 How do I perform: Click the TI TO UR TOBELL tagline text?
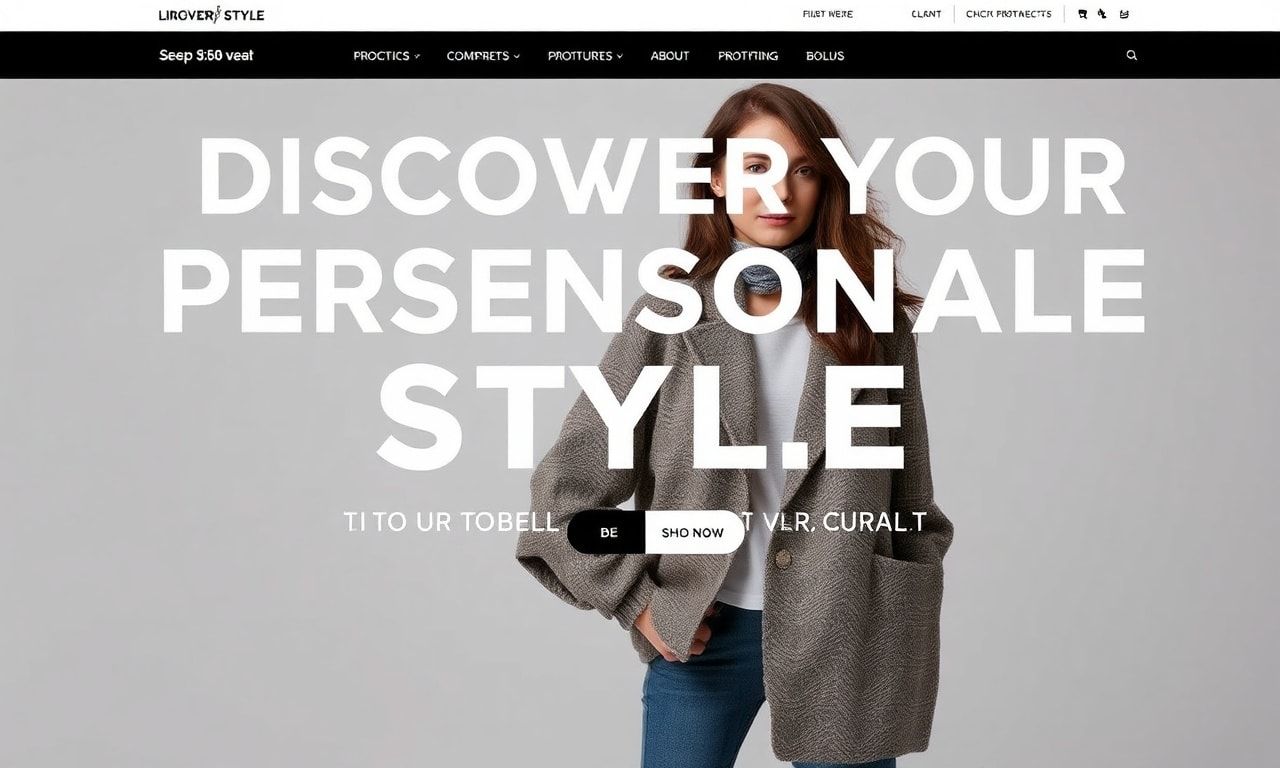[x=450, y=522]
